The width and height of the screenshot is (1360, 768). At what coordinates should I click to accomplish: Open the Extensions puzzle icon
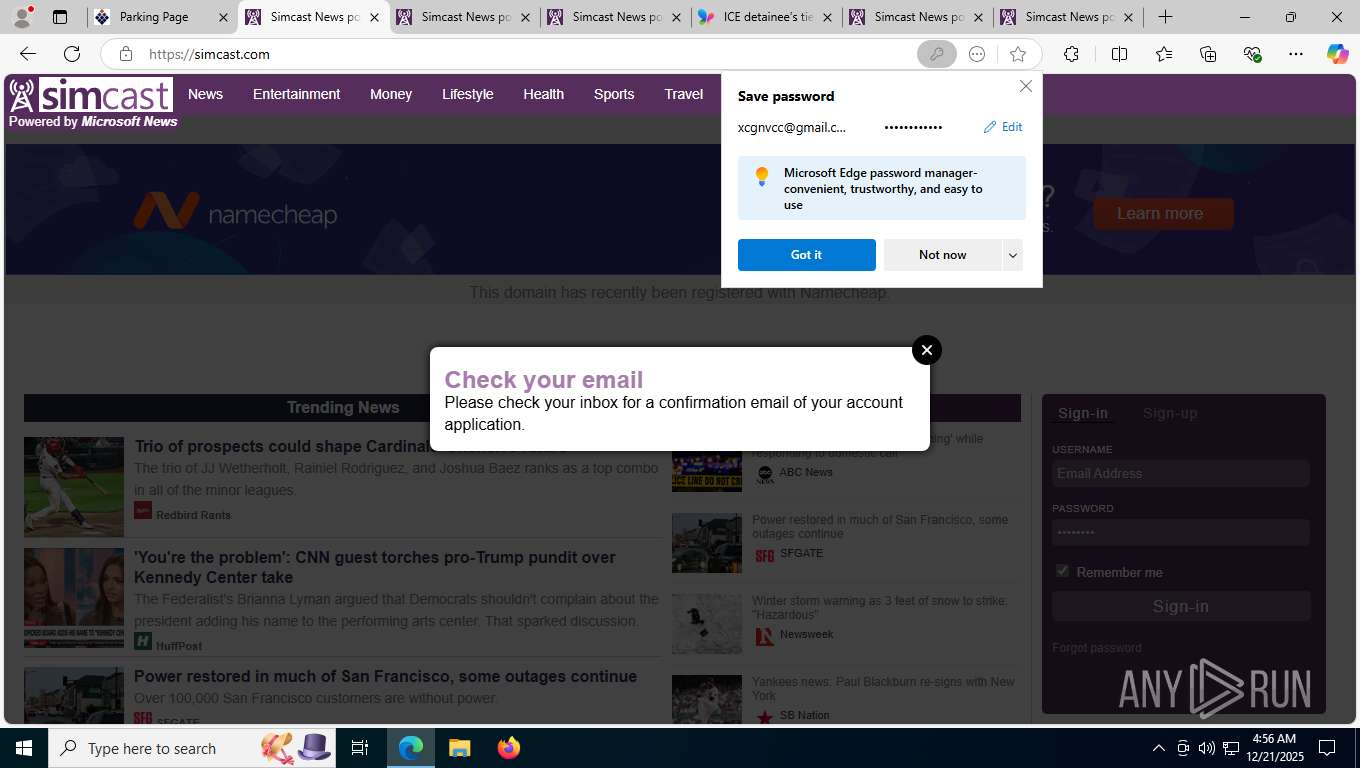point(1071,54)
